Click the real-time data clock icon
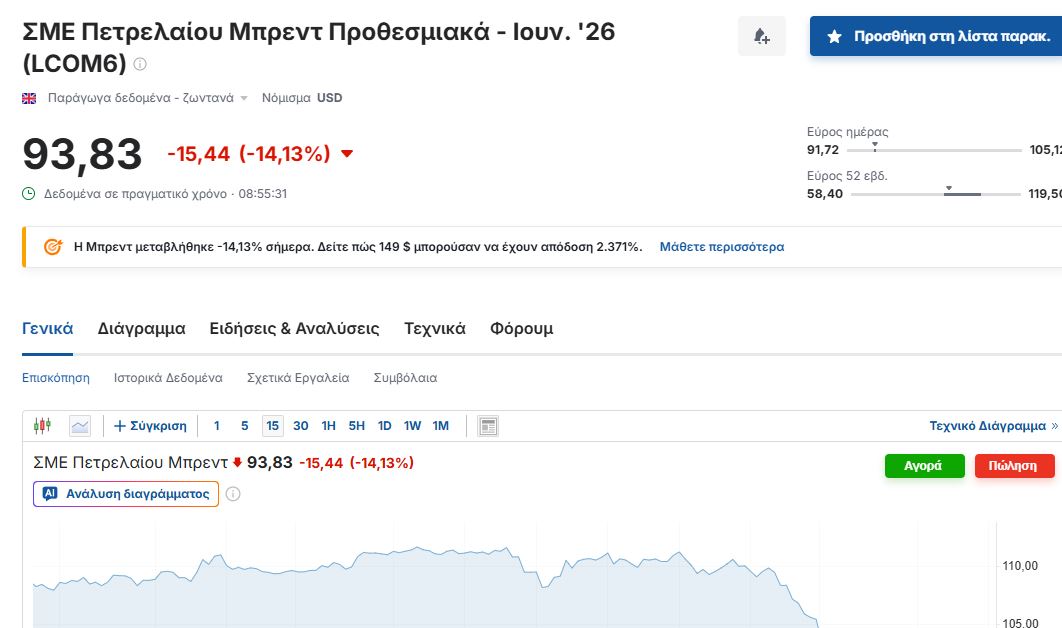Viewport: 1062px width, 628px height. pyautogui.click(x=29, y=193)
